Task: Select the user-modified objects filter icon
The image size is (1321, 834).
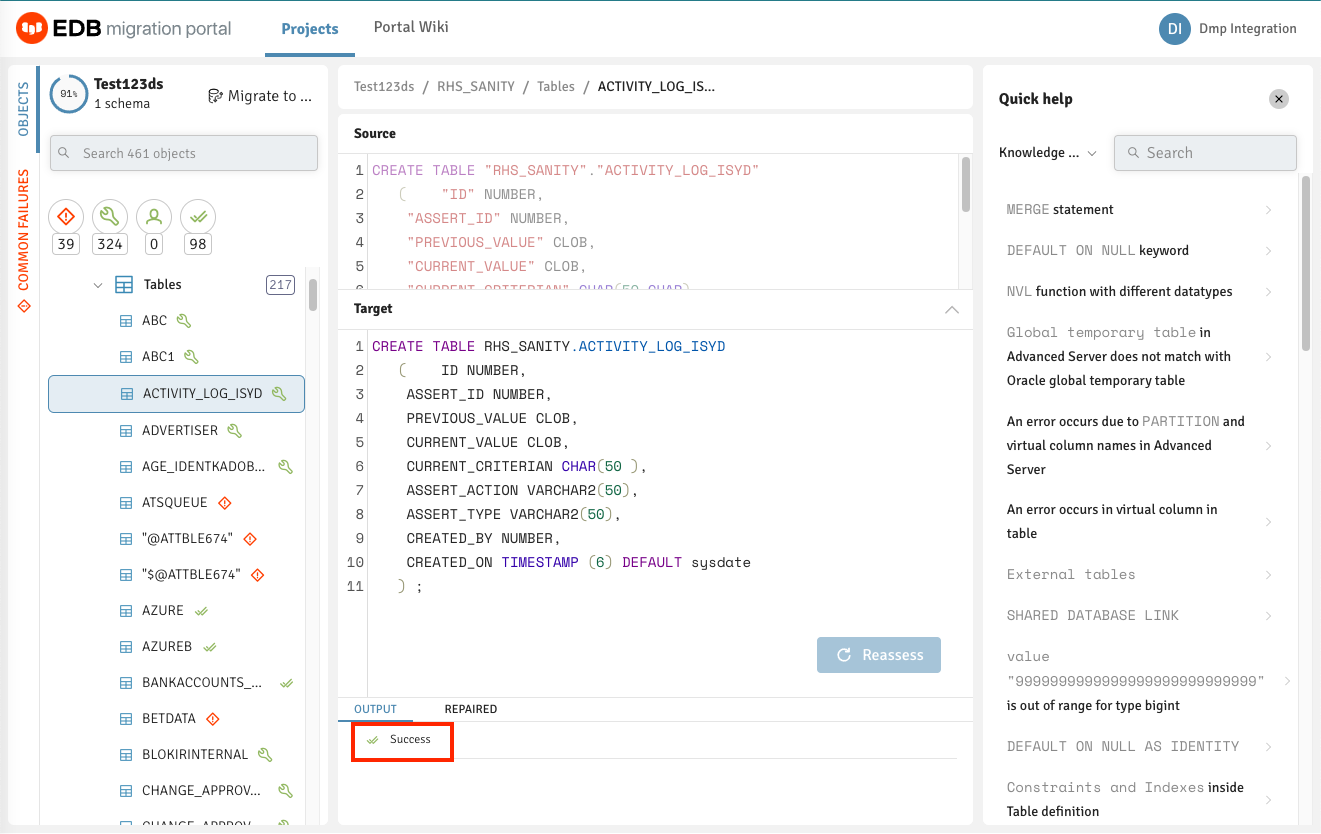Action: (x=154, y=216)
